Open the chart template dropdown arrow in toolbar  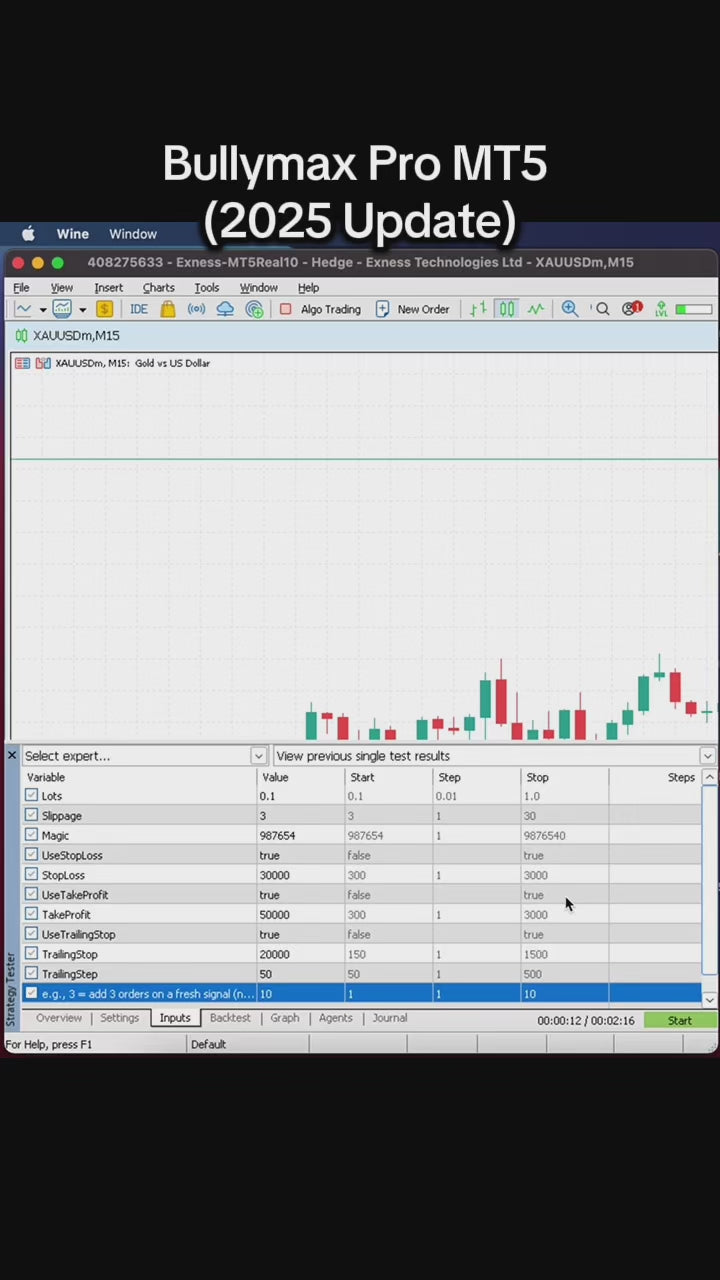[x=82, y=310]
